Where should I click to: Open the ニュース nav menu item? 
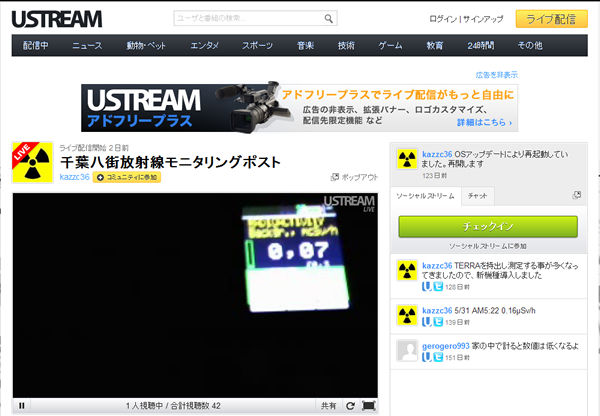87,46
